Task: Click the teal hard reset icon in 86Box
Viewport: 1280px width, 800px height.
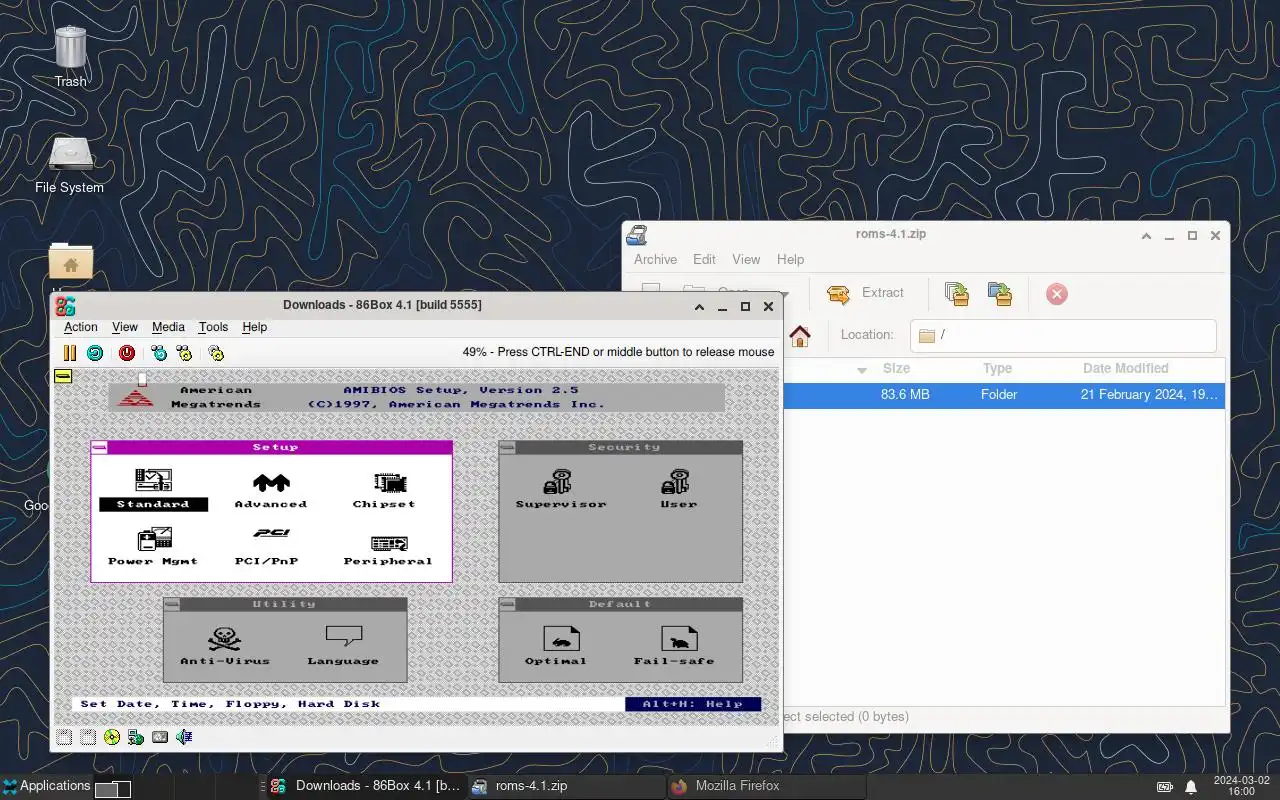Action: [x=95, y=352]
